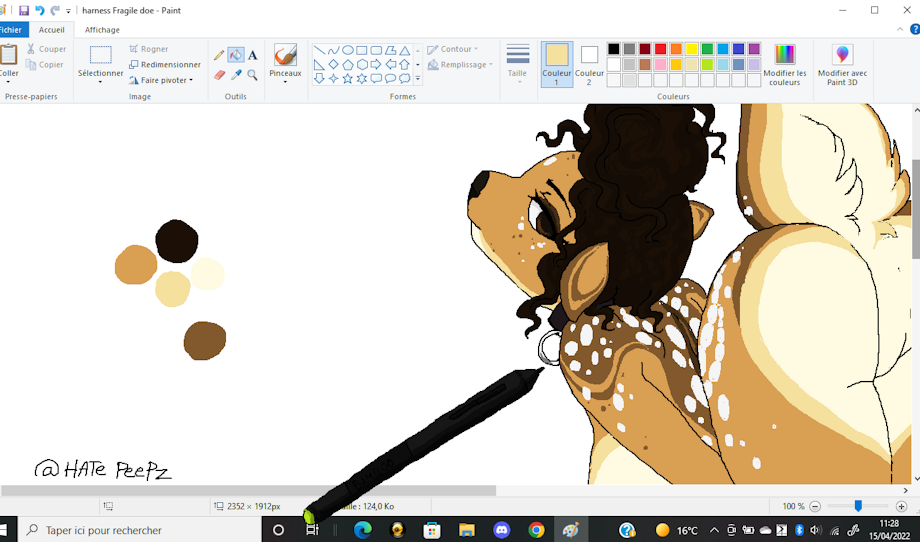
Task: Select the Text tool
Action: pyautogui.click(x=253, y=55)
